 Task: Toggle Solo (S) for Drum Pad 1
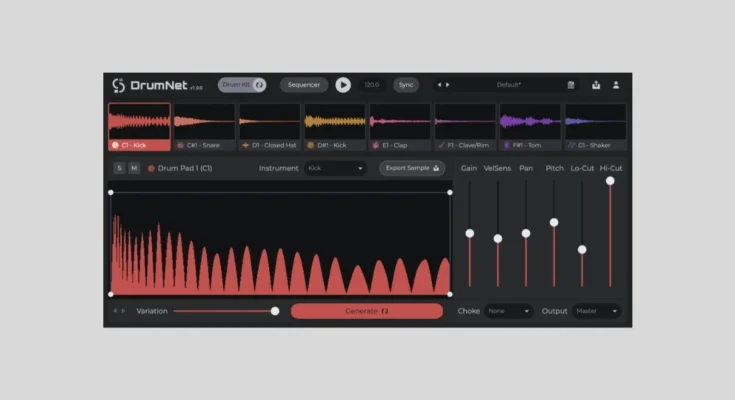coord(119,168)
